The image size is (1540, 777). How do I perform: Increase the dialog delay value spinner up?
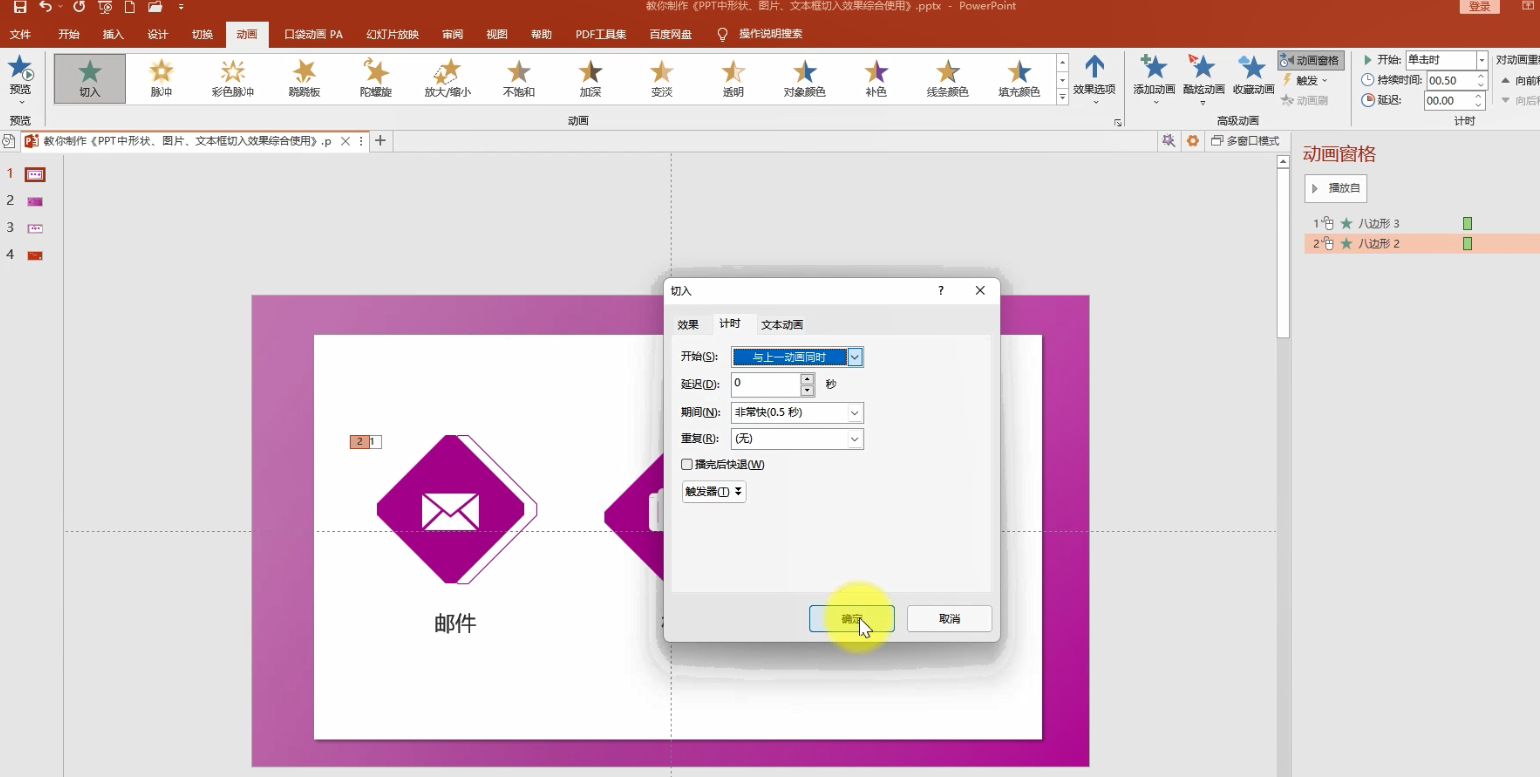(x=808, y=378)
